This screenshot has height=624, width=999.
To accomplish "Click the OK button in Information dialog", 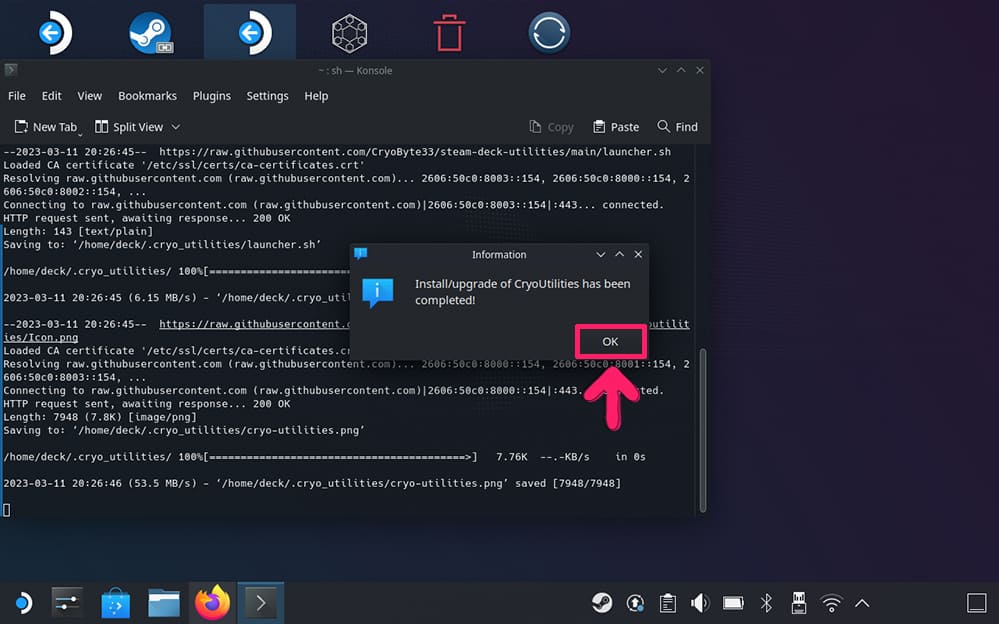I will tap(610, 342).
